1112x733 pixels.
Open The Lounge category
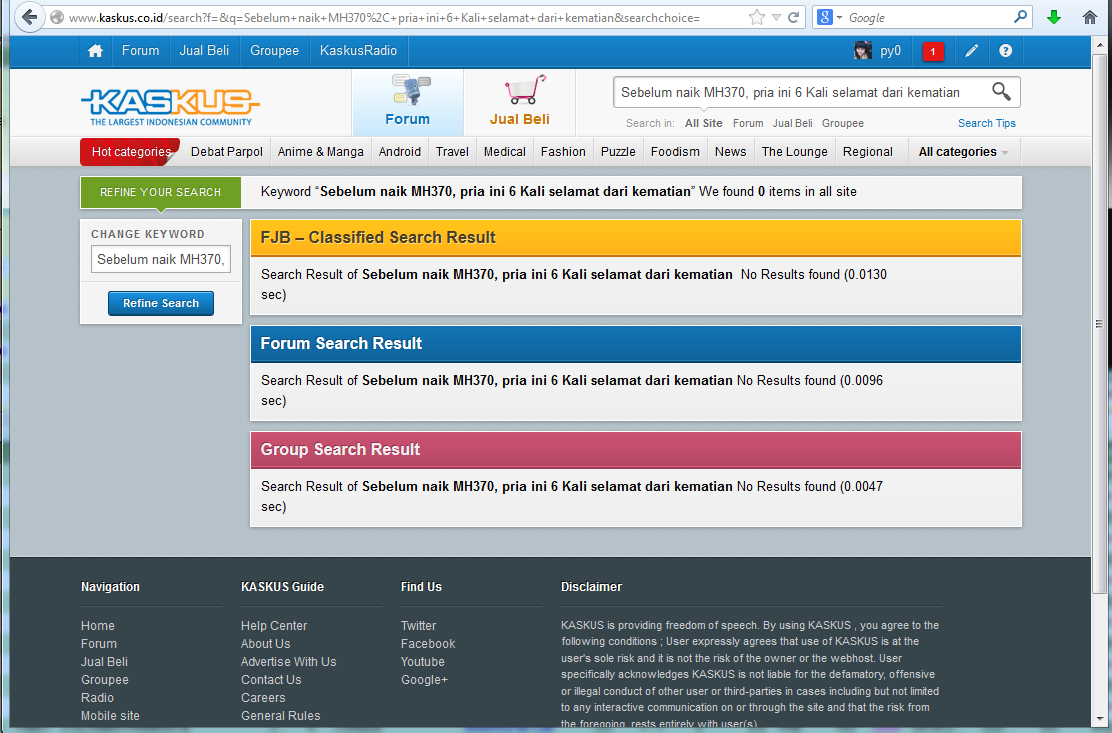795,152
